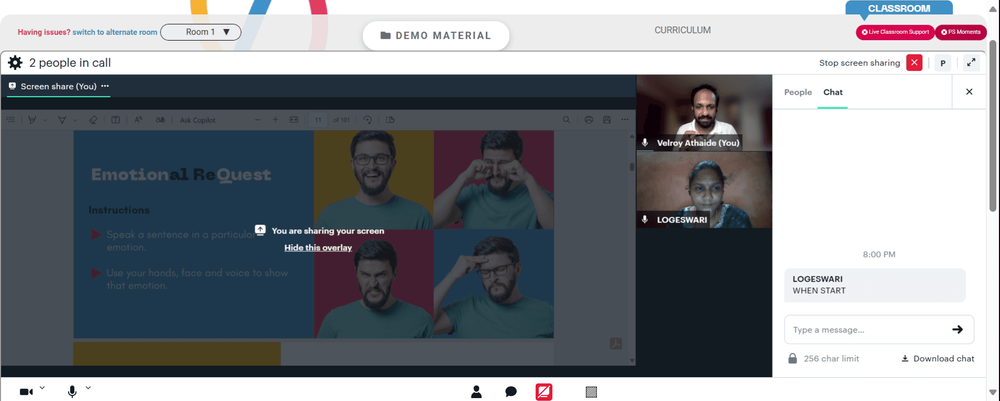Focus the Type a message field

867,330
